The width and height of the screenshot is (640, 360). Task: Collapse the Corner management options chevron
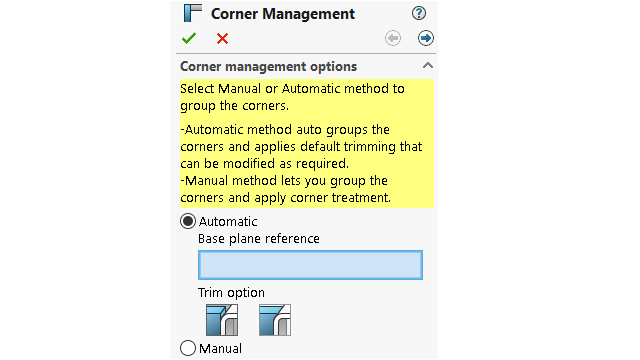coord(428,65)
